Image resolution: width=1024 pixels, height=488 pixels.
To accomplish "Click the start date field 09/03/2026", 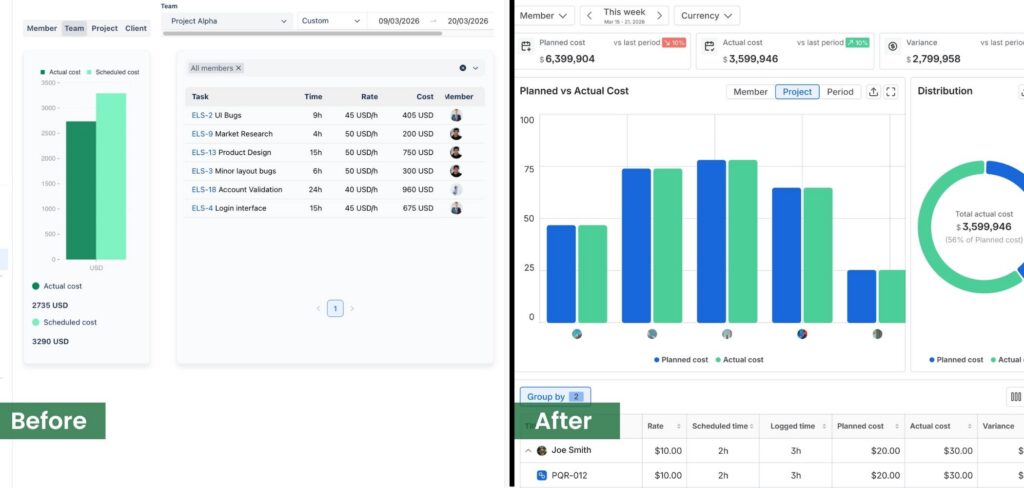I will click(398, 21).
